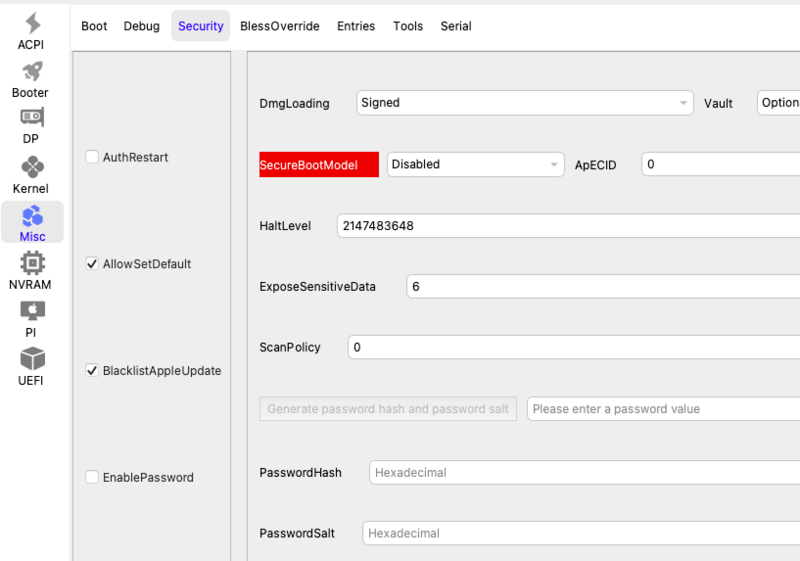Uncheck the AllowSetDefault checkbox
This screenshot has height=561, width=800.
click(92, 264)
